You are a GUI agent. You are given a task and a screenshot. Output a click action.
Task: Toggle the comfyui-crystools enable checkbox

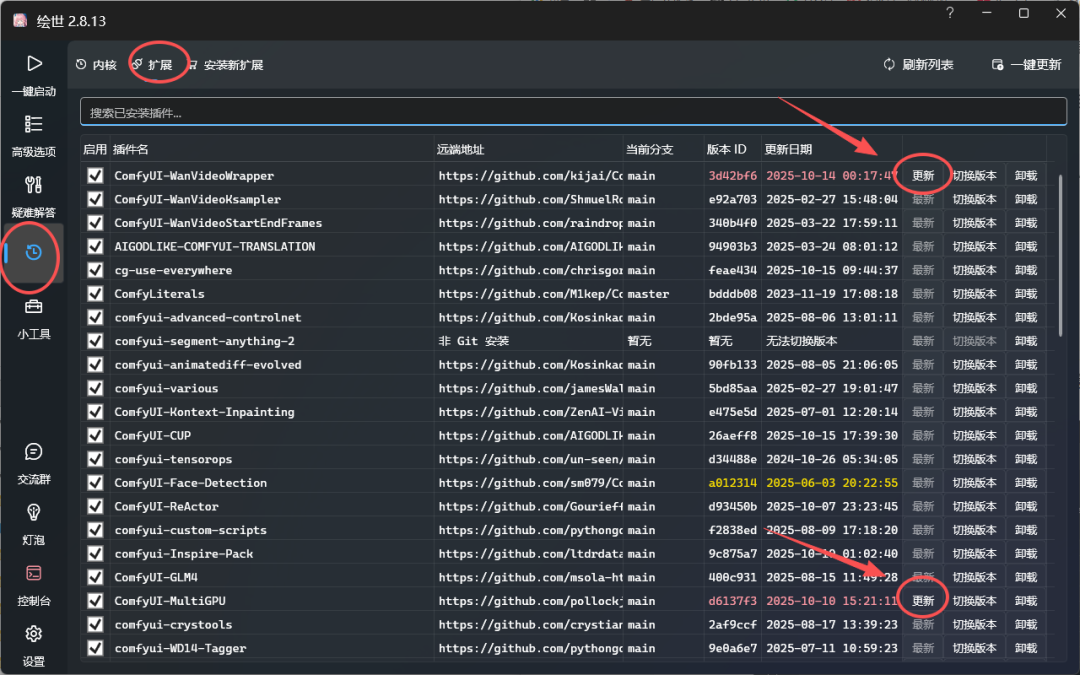(x=95, y=625)
